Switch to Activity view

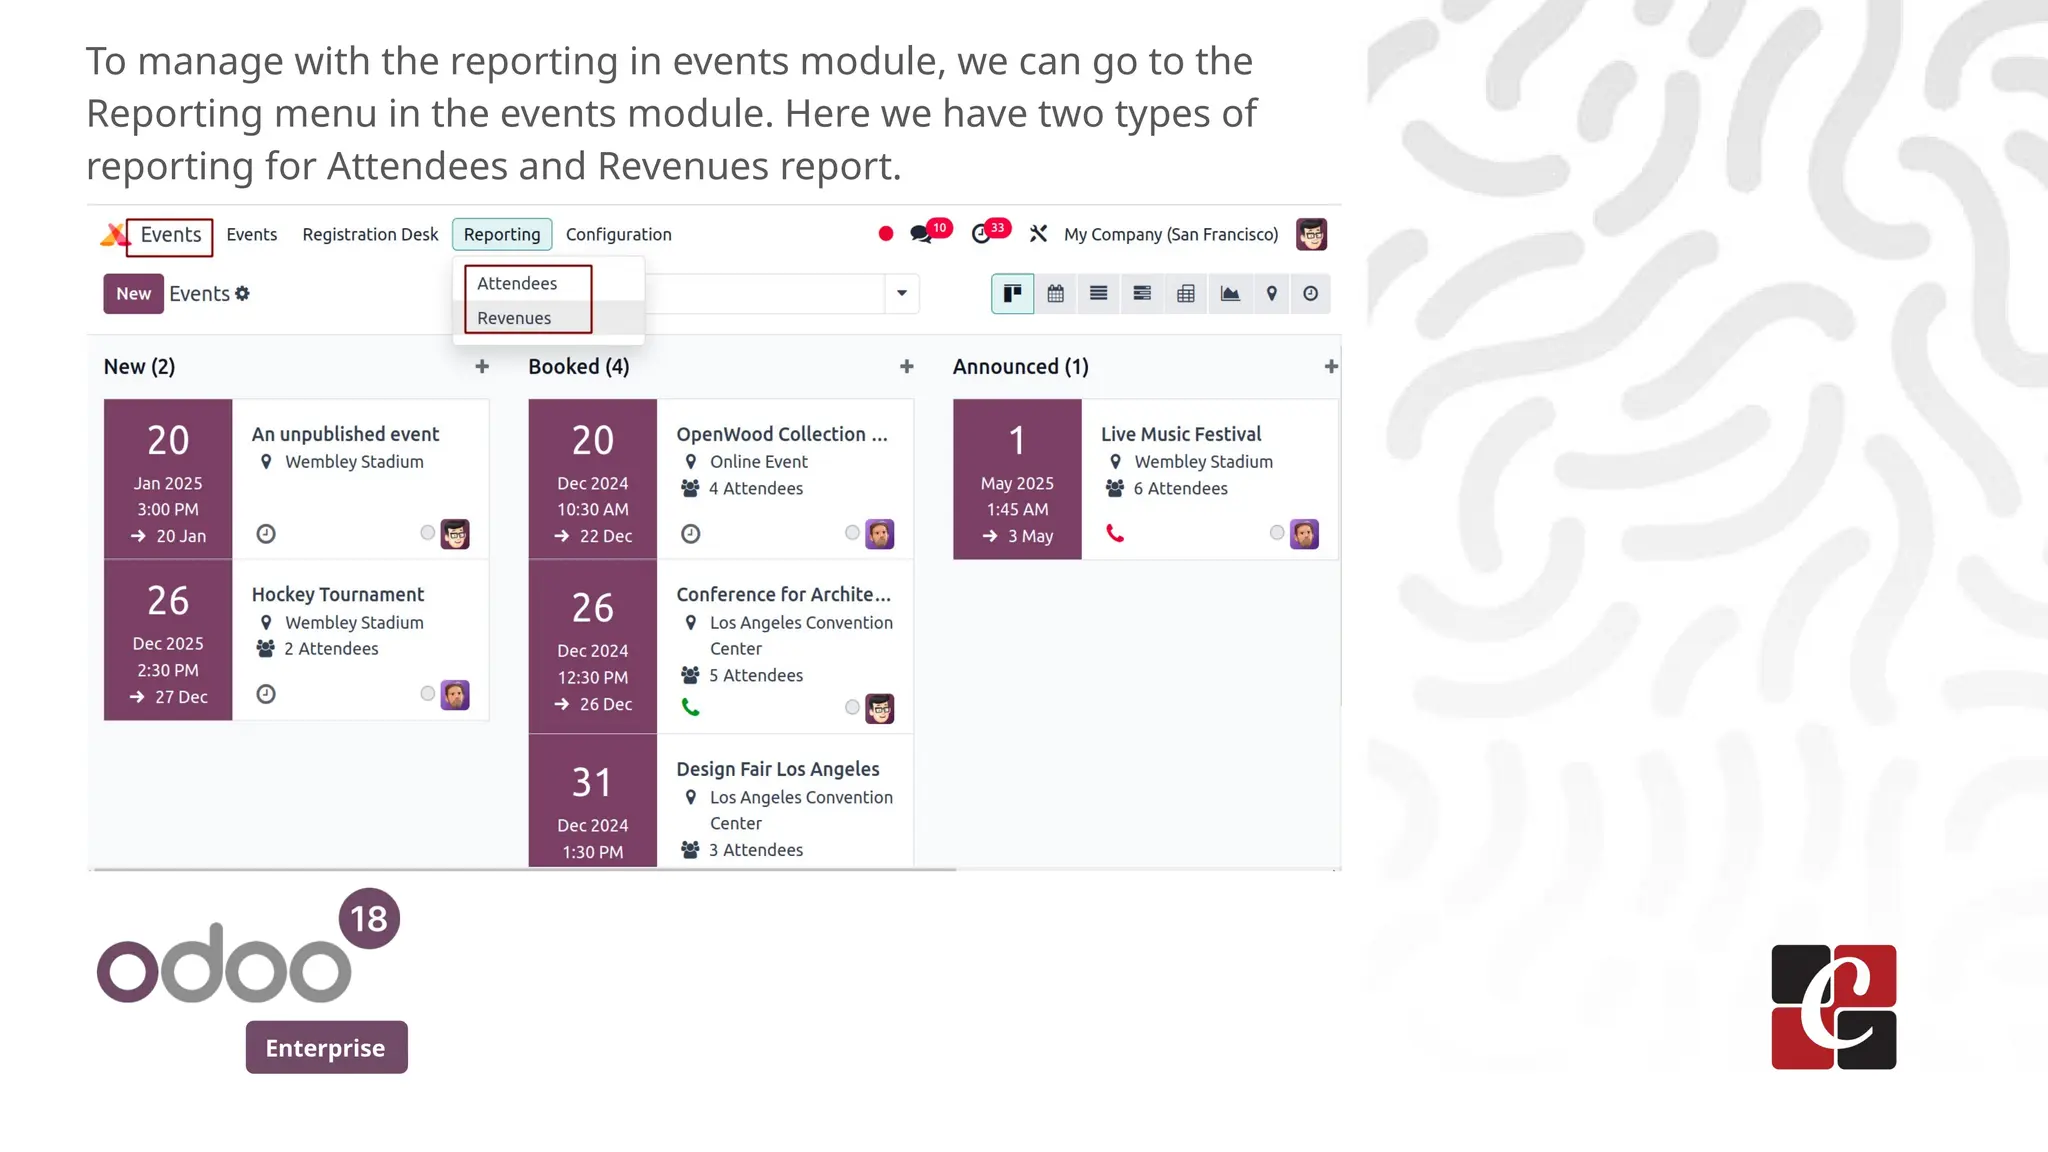(1310, 294)
